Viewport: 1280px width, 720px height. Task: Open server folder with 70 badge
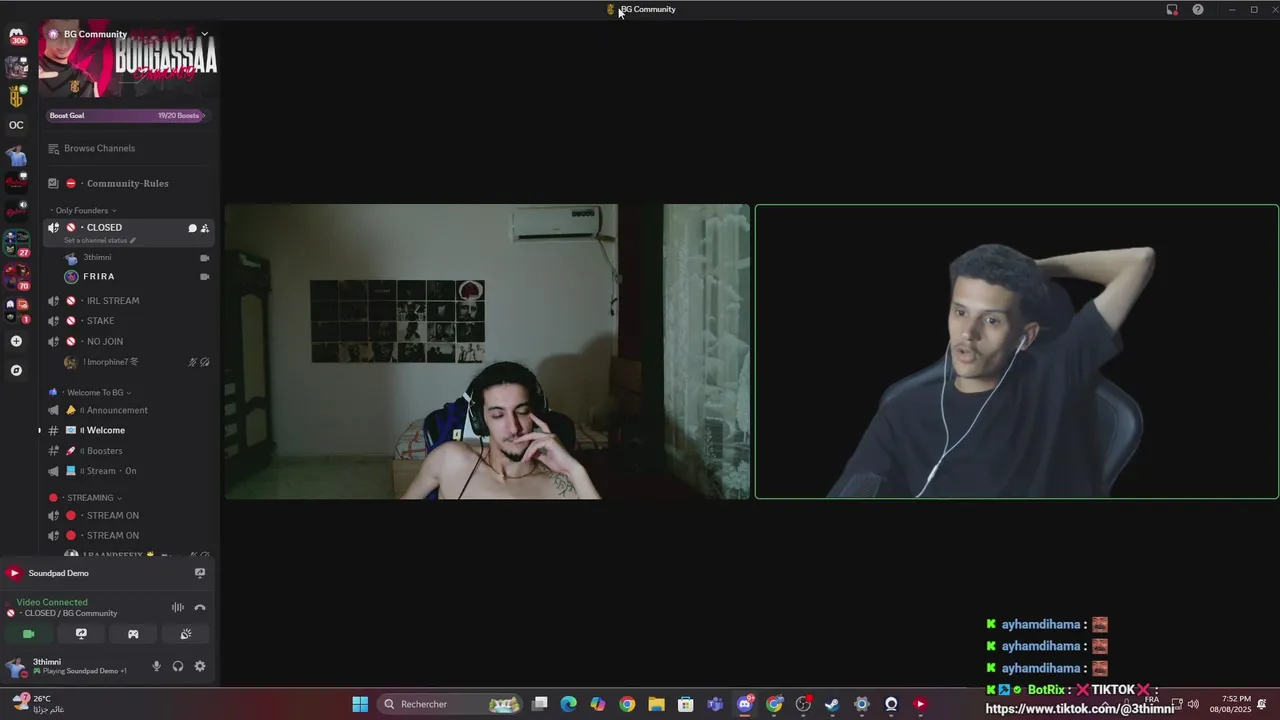16,275
